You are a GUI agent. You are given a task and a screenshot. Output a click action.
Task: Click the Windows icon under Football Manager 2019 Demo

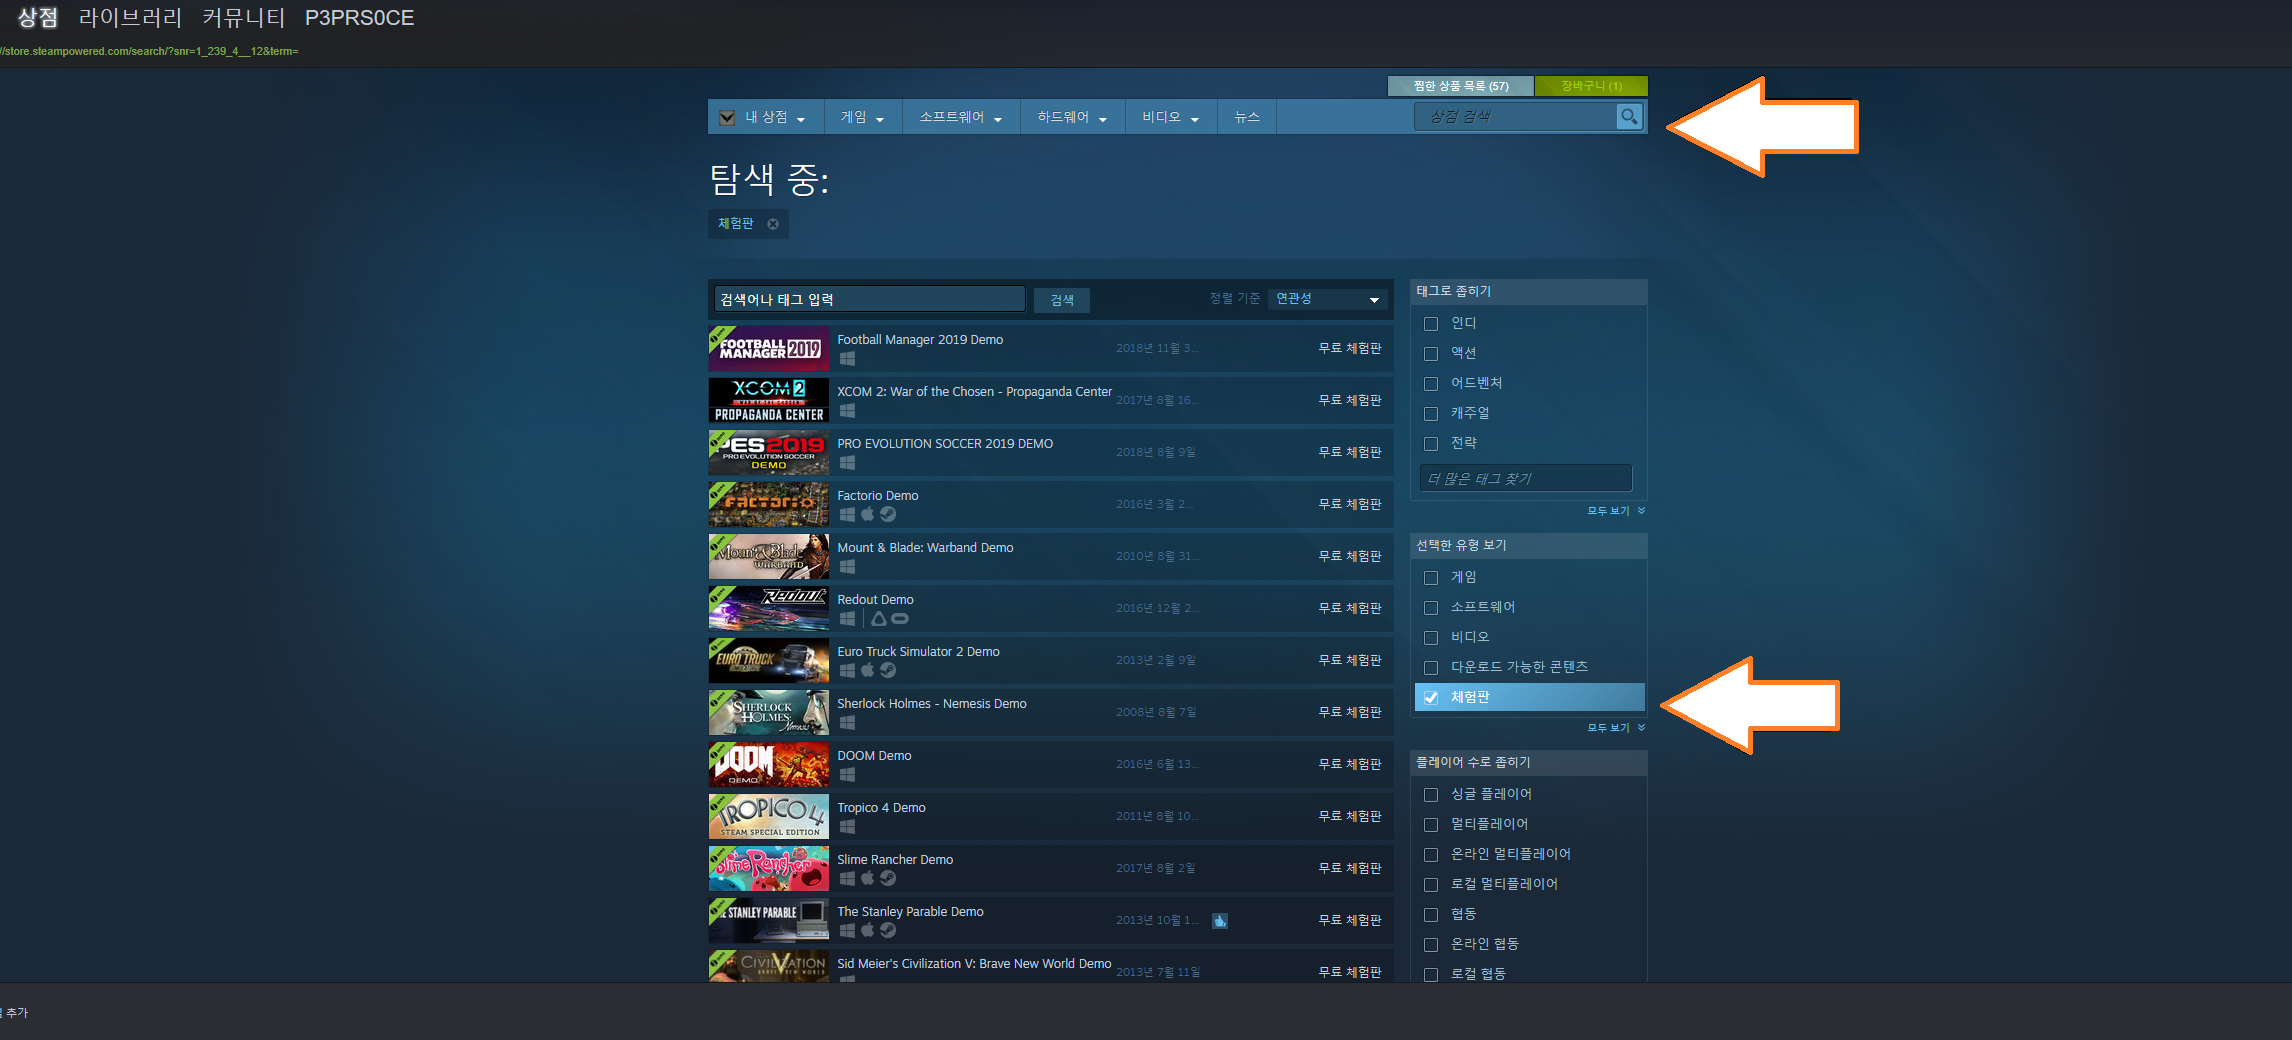click(847, 359)
